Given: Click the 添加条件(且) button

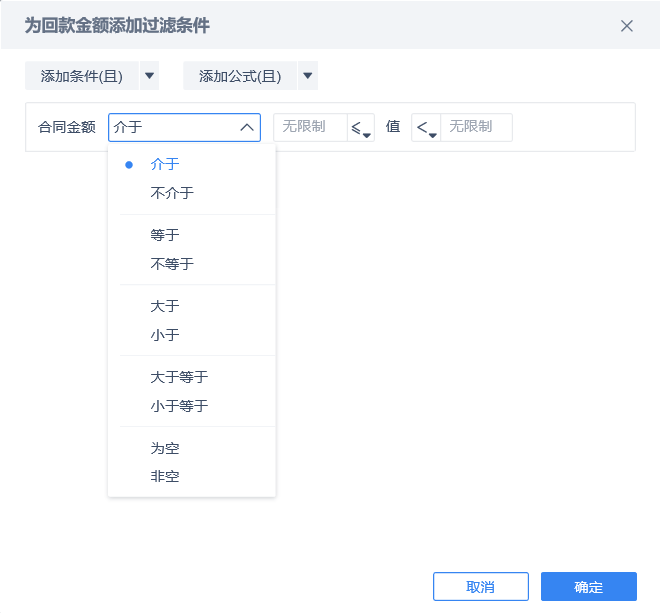Looking at the screenshot, I should pyautogui.click(x=81, y=76).
